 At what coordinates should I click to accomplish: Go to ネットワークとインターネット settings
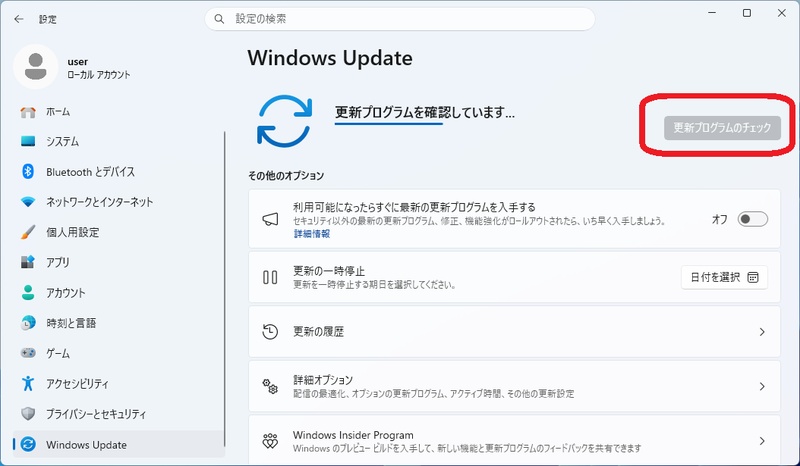point(118,202)
